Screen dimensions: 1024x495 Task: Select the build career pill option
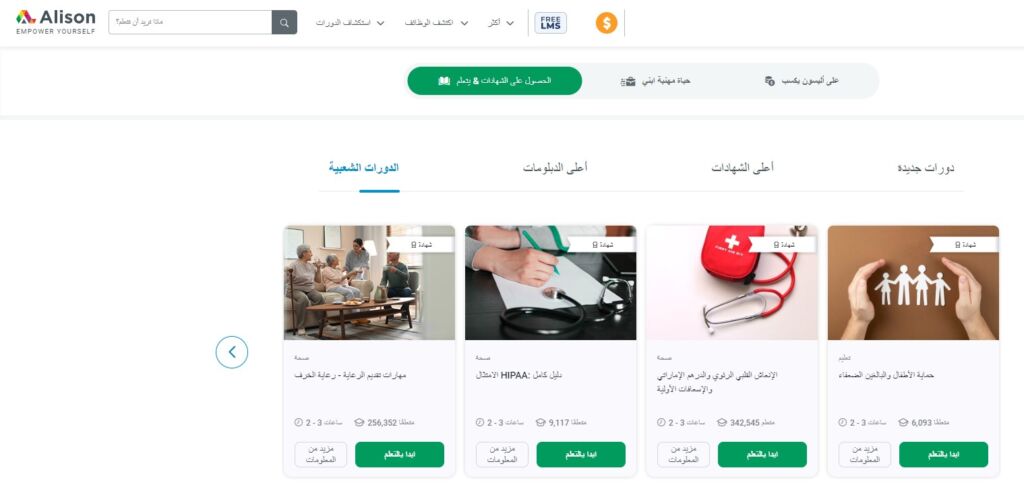click(x=655, y=81)
